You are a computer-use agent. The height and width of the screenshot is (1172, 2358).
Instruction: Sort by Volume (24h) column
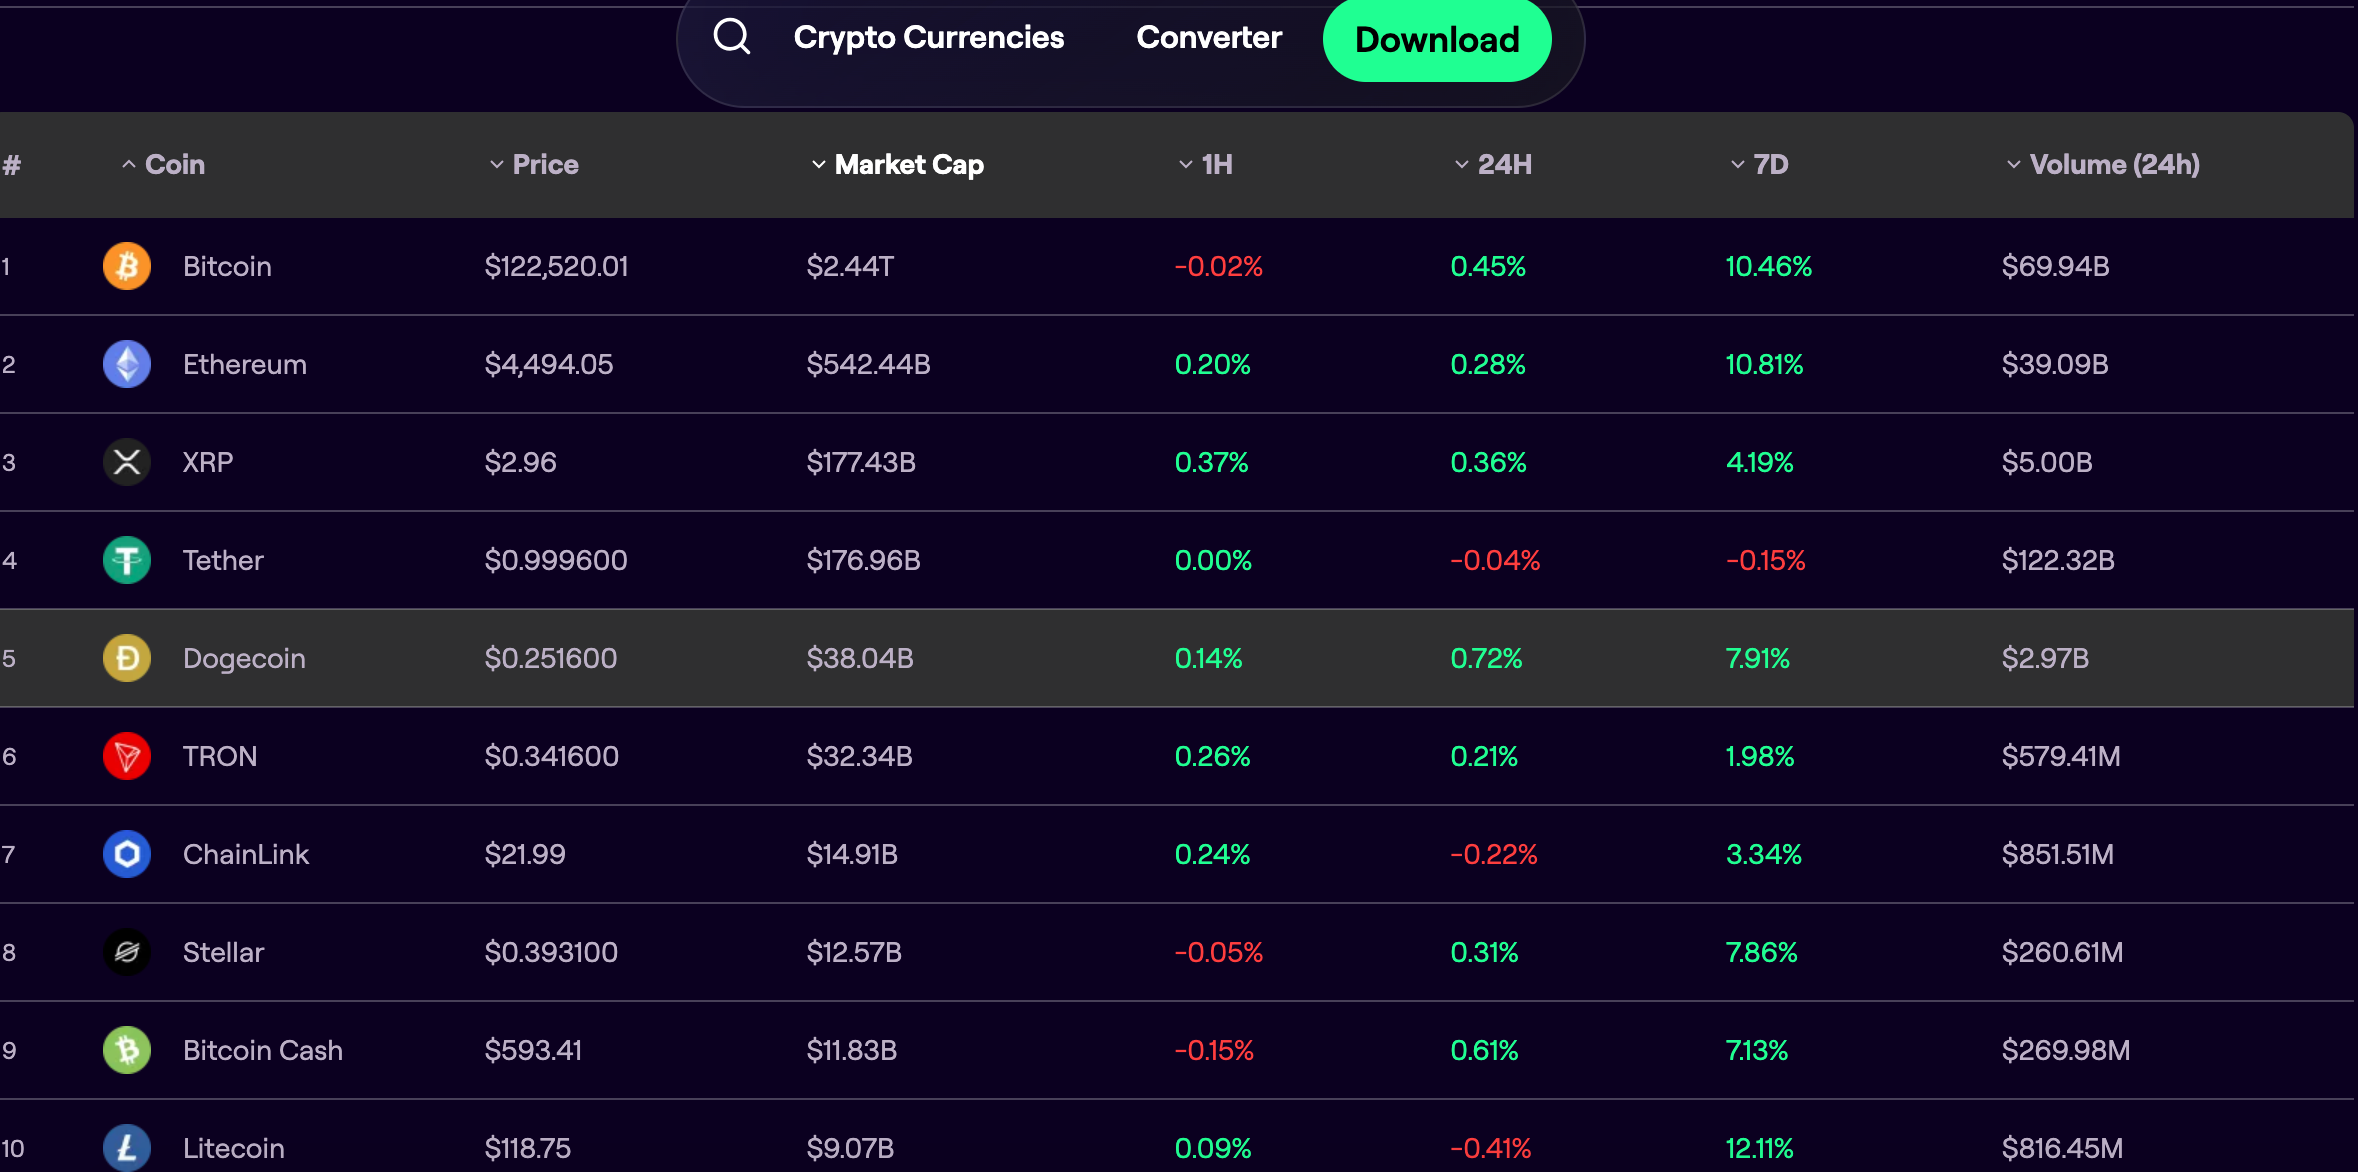2113,164
